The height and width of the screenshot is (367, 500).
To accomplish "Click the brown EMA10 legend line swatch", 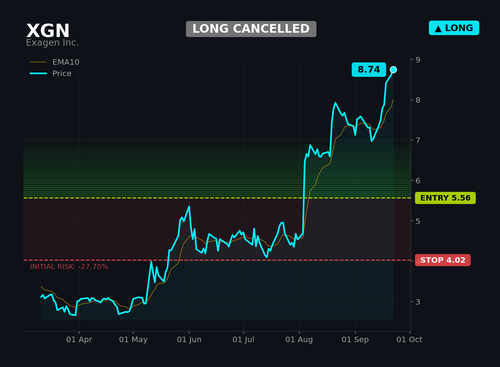I will click(38, 62).
